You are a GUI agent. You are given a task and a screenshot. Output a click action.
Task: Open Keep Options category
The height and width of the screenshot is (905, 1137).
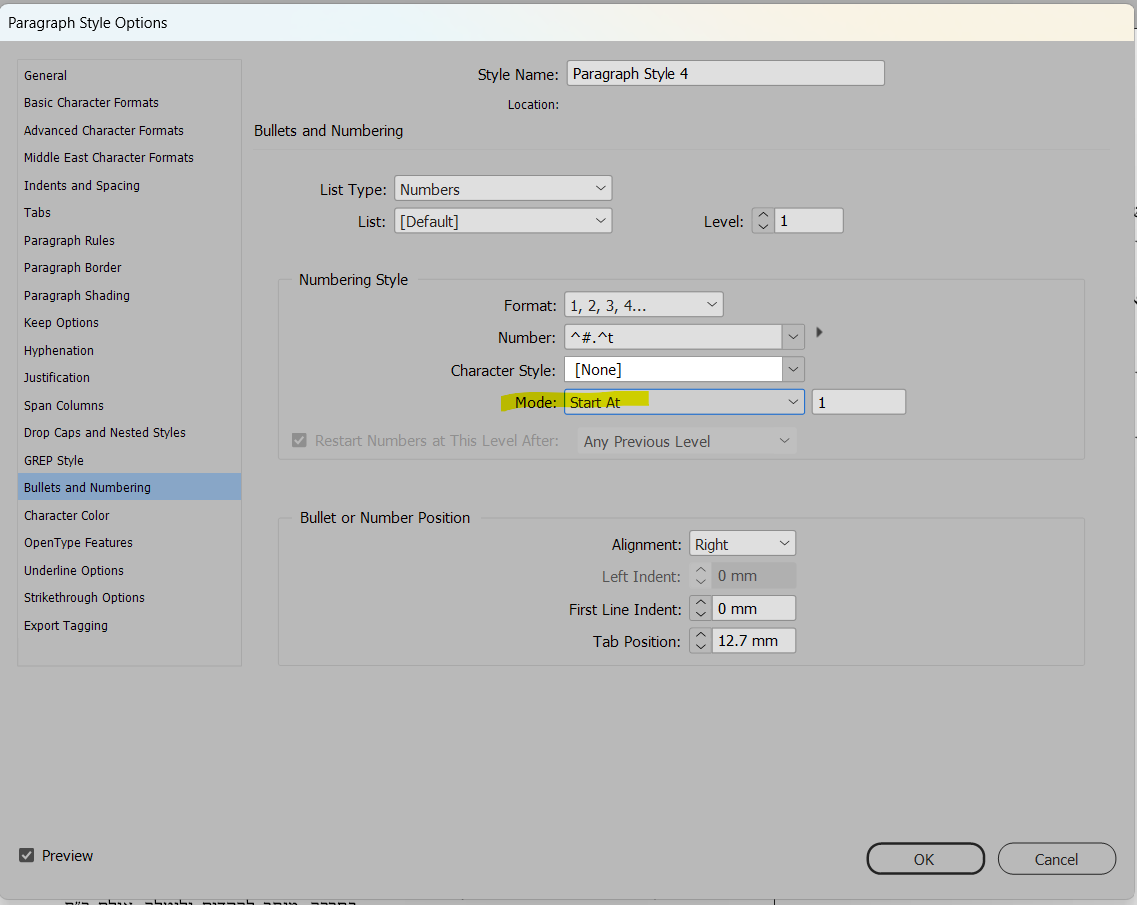[61, 323]
